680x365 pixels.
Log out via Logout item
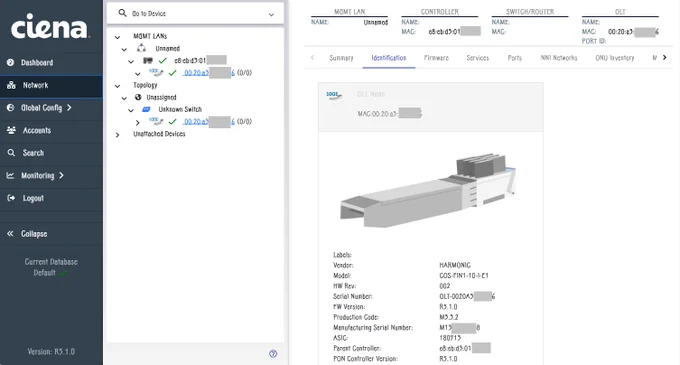point(51,198)
